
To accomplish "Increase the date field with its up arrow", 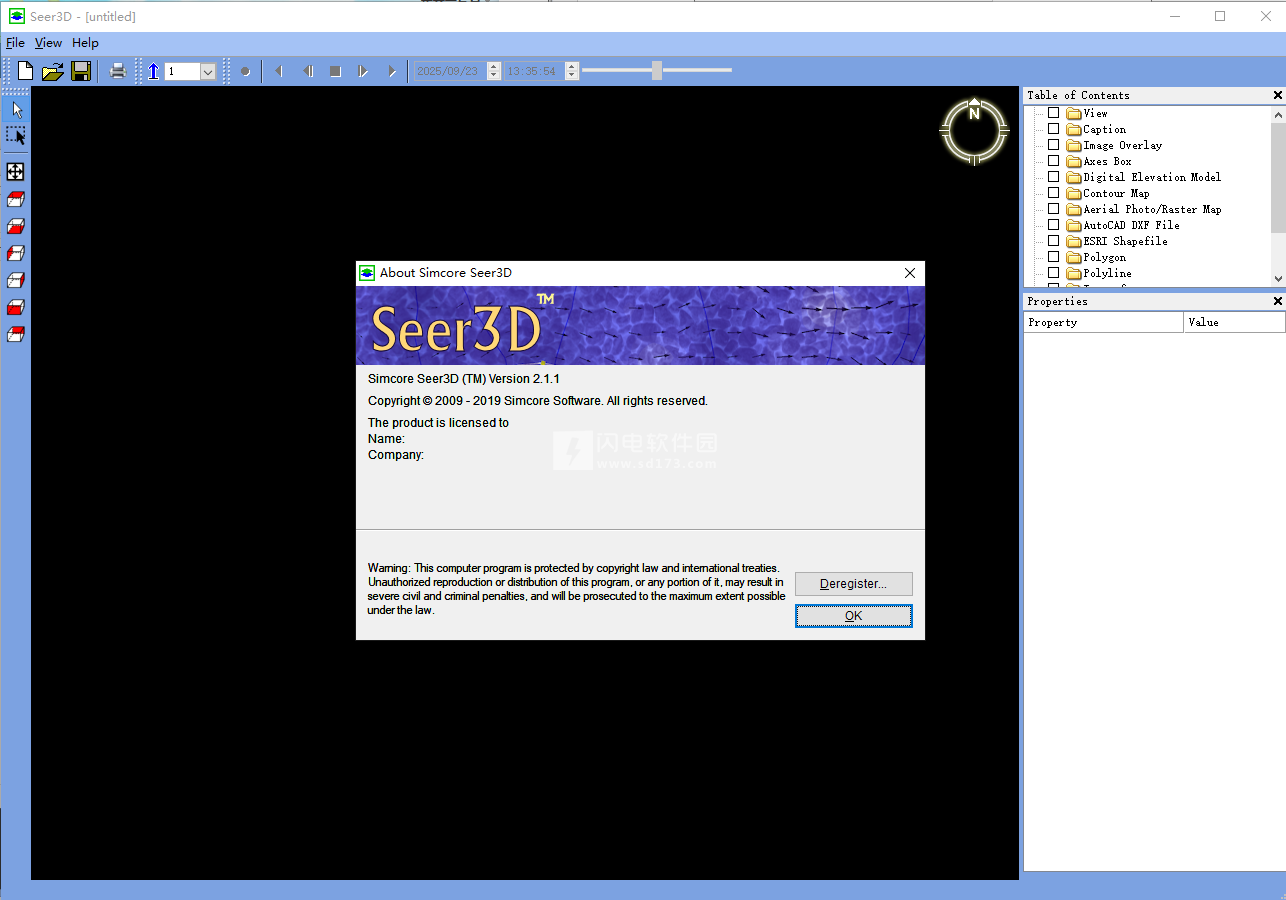I will tap(493, 67).
